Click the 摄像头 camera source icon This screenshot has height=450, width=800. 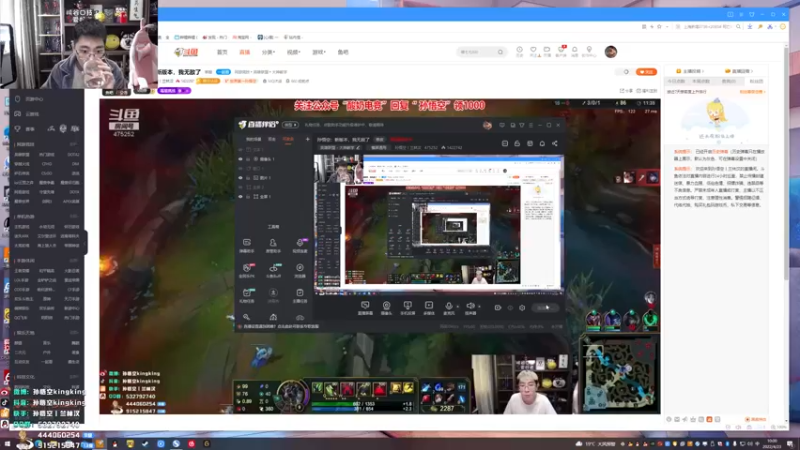(x=386, y=307)
